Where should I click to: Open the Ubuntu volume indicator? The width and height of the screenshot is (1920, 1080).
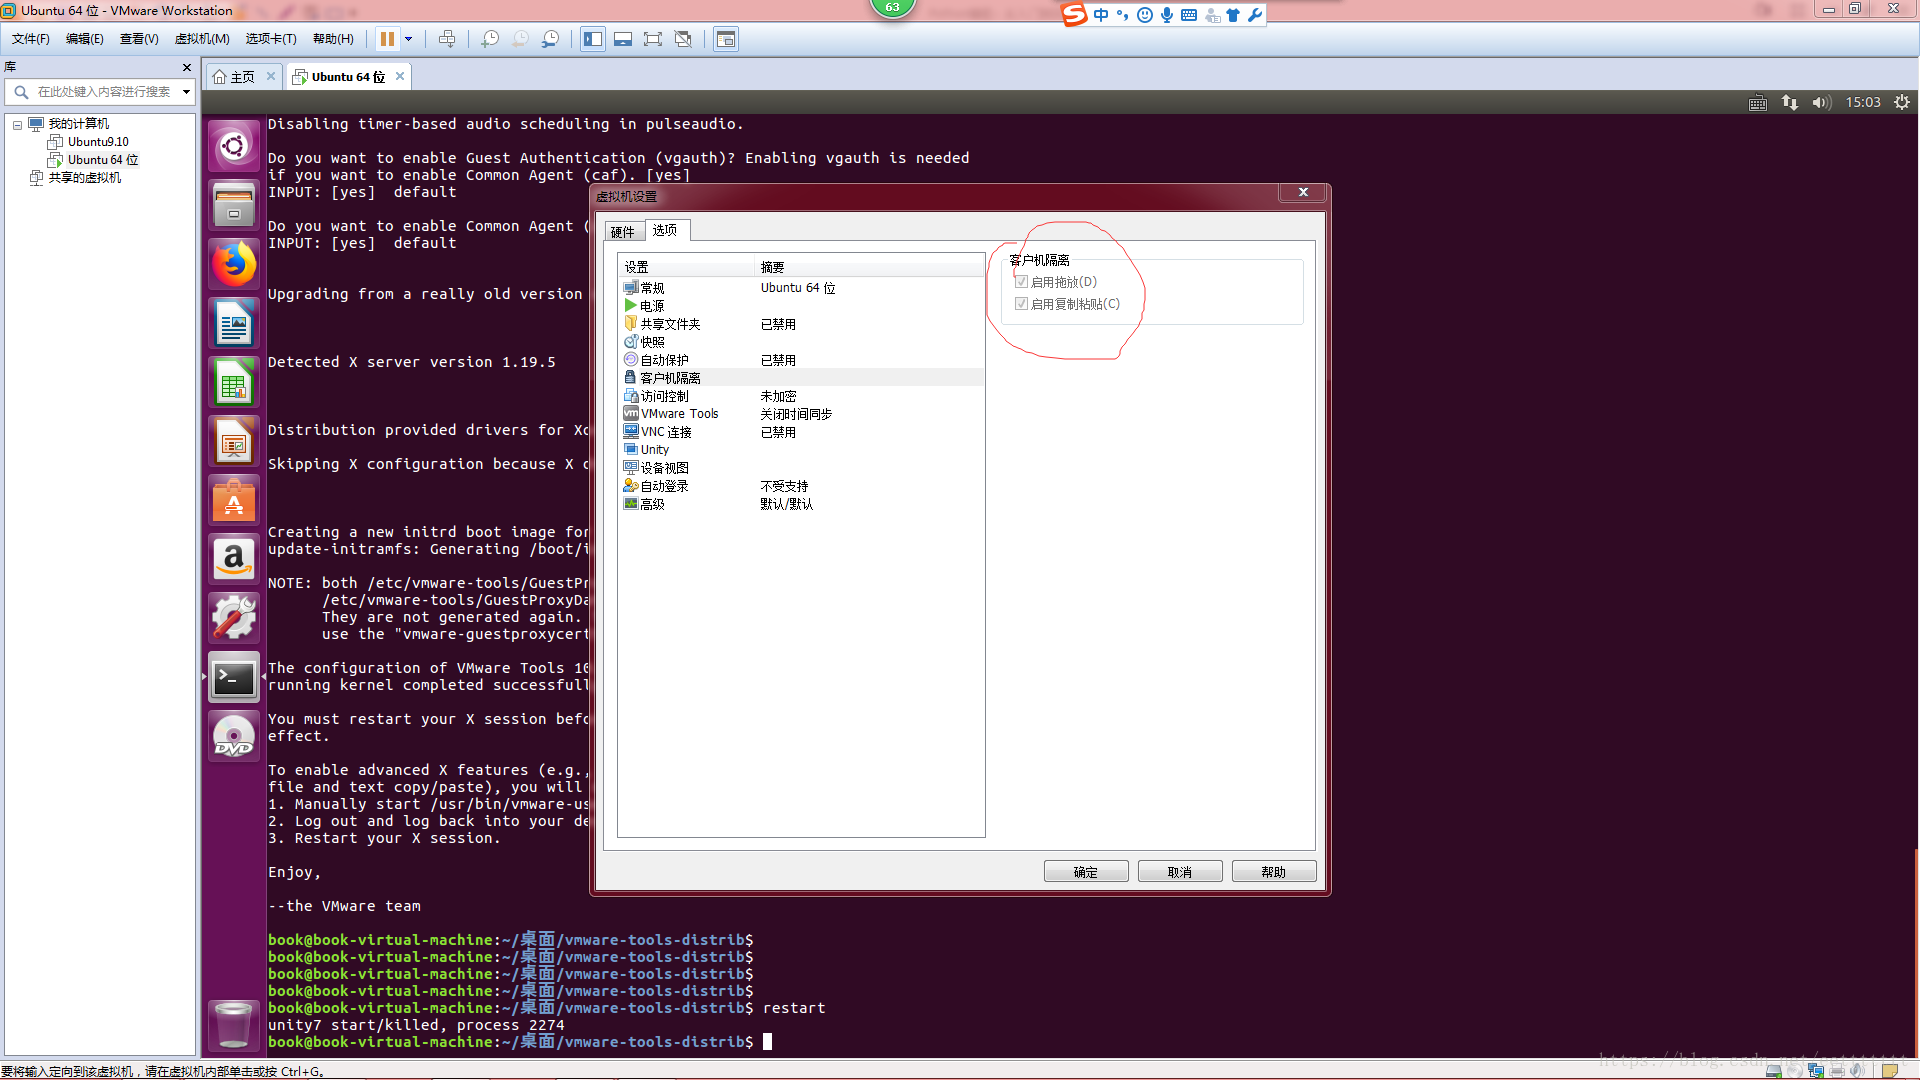coord(1821,102)
